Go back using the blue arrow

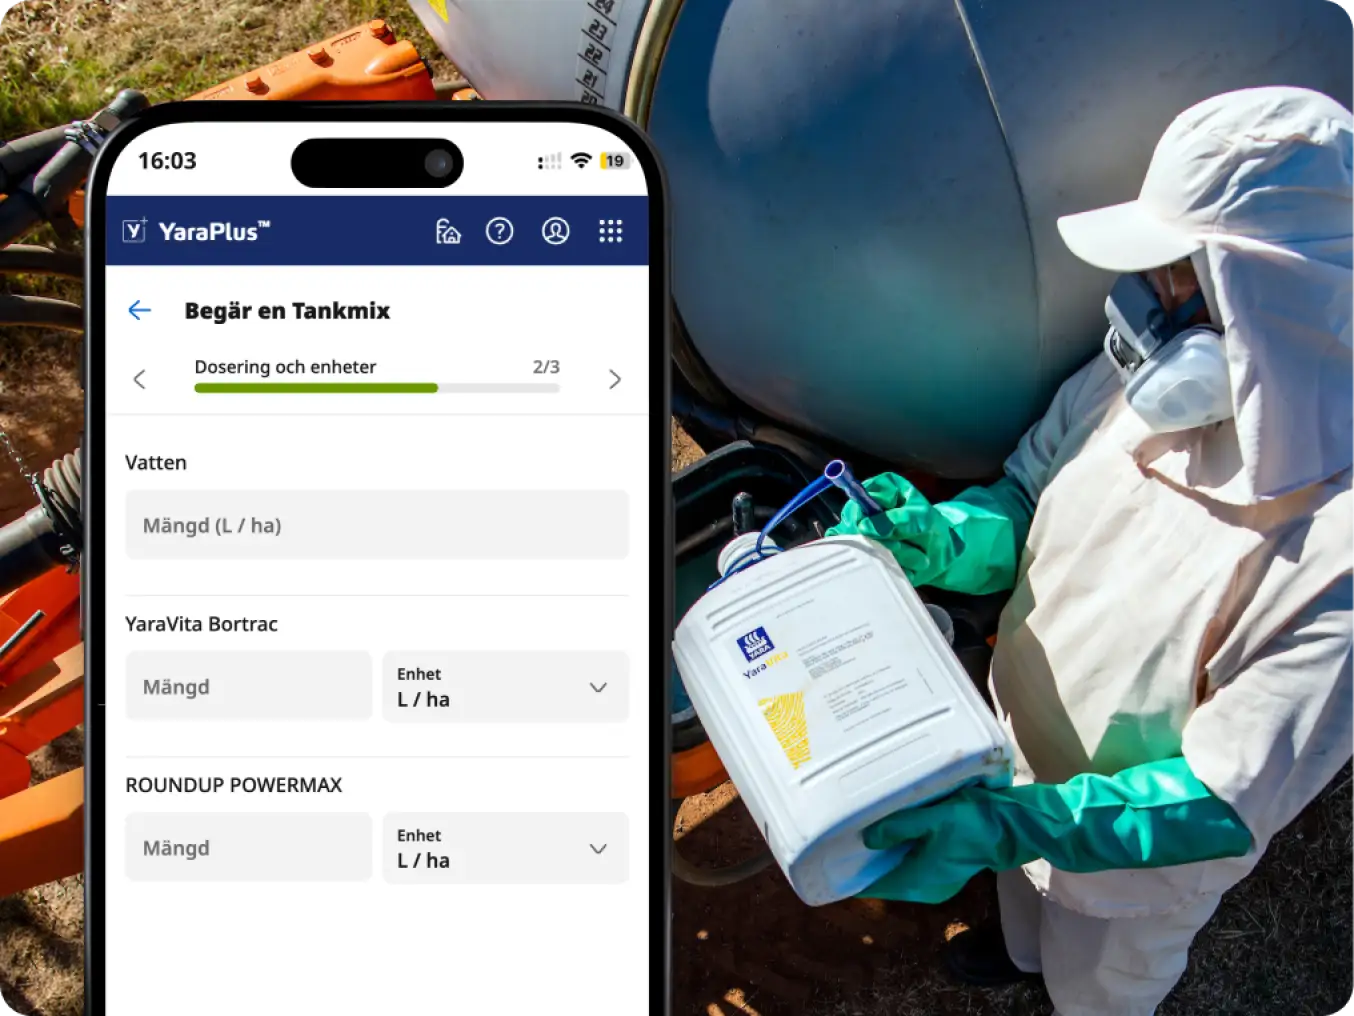140,310
